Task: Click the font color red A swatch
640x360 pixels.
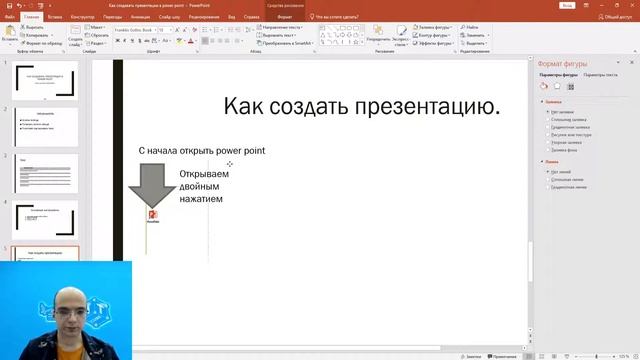Action: pyautogui.click(x=190, y=41)
